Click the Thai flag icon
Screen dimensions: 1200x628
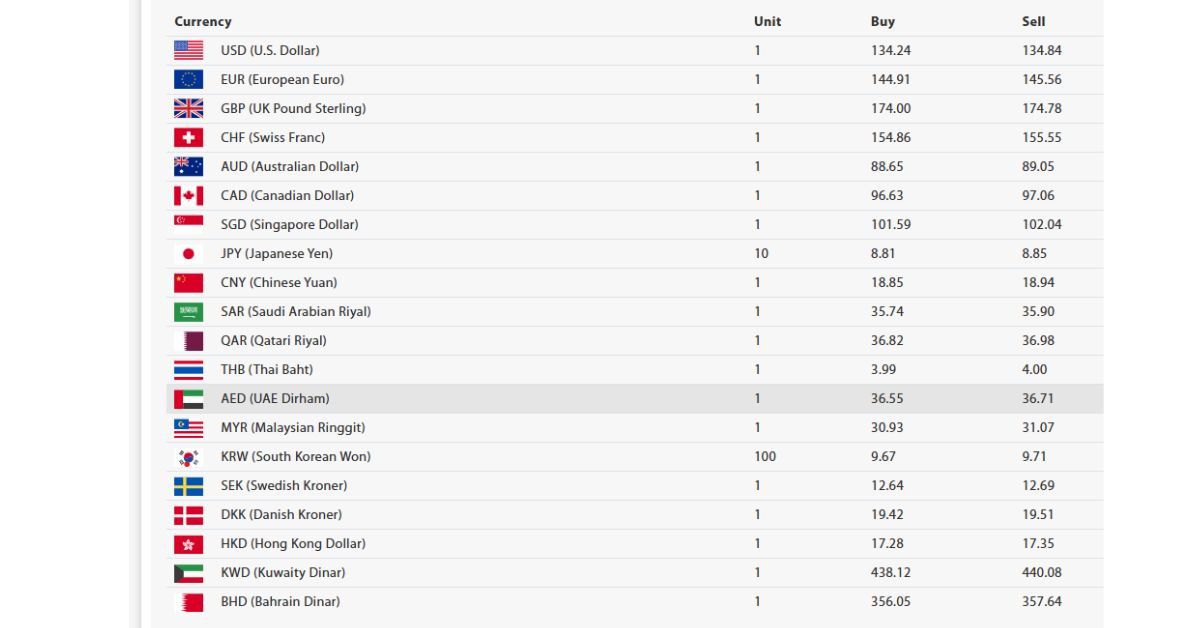pyautogui.click(x=188, y=369)
